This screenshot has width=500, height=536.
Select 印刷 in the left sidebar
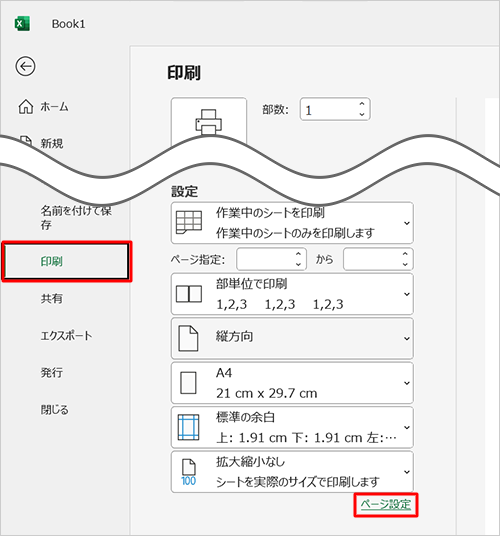click(66, 262)
